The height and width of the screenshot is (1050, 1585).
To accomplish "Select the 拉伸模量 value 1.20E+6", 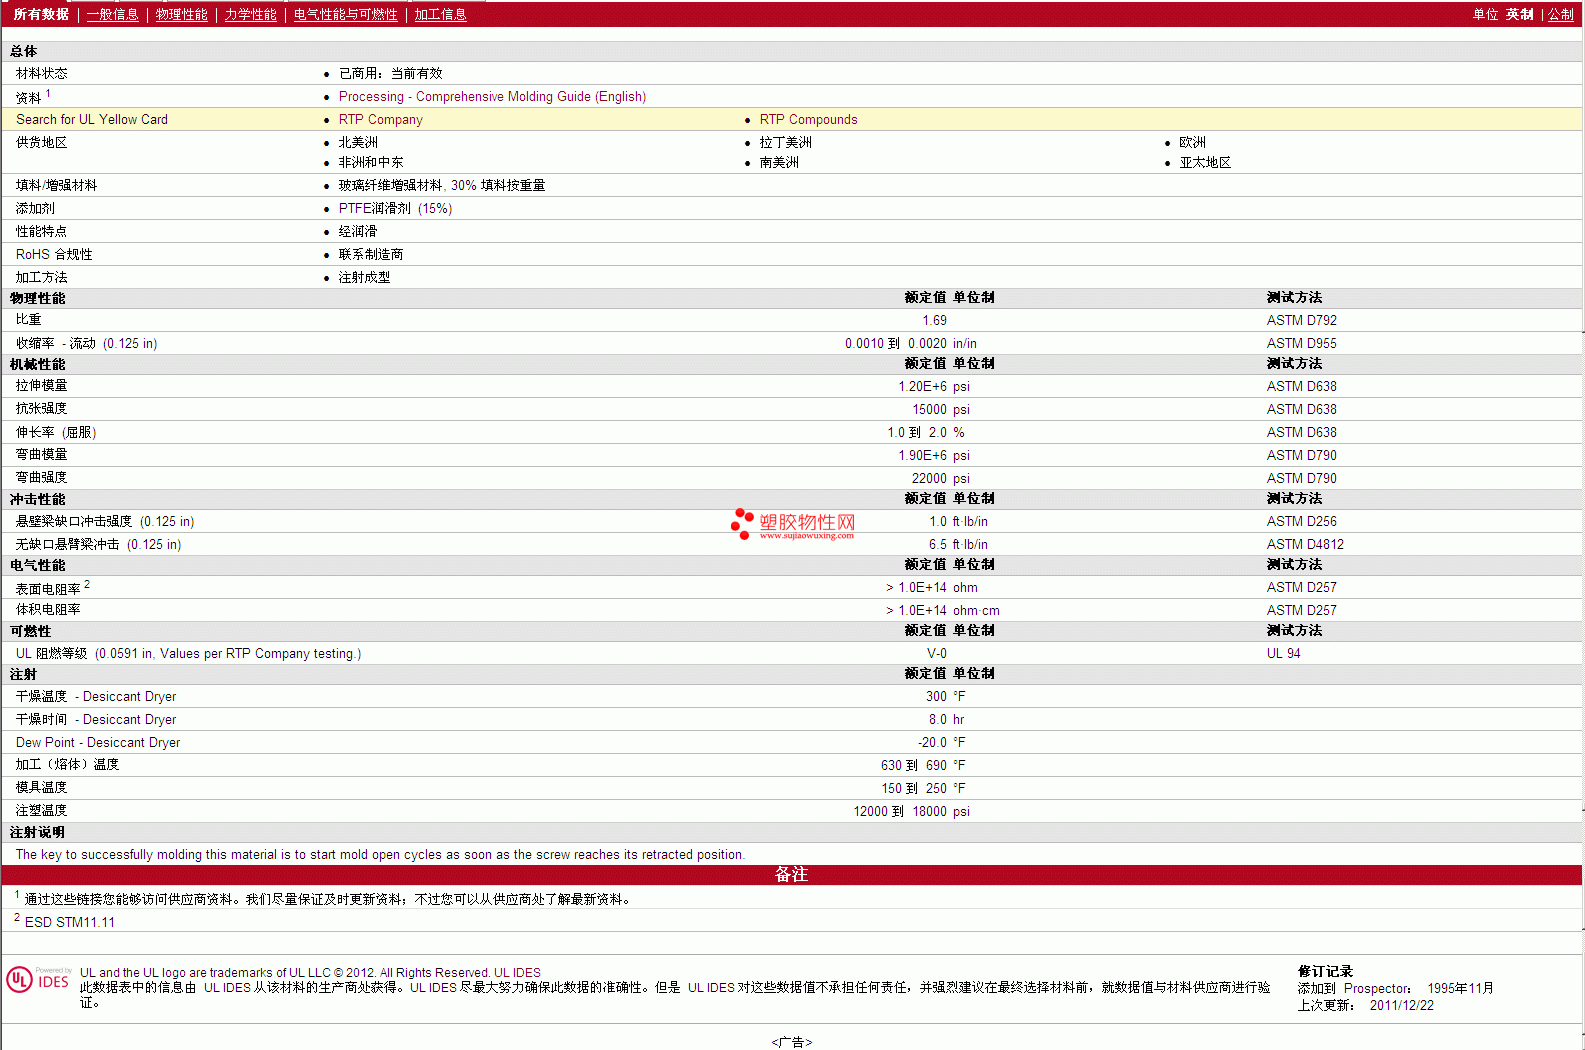I will (922, 386).
